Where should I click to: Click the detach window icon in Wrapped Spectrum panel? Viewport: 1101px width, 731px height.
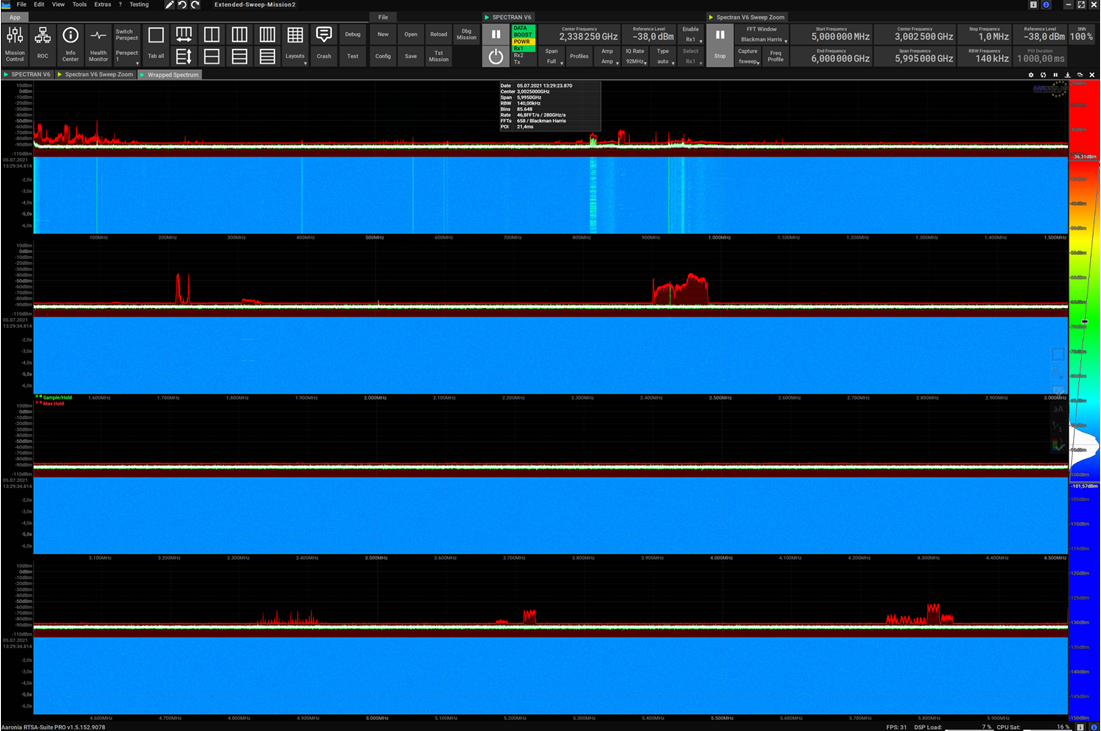(1080, 74)
